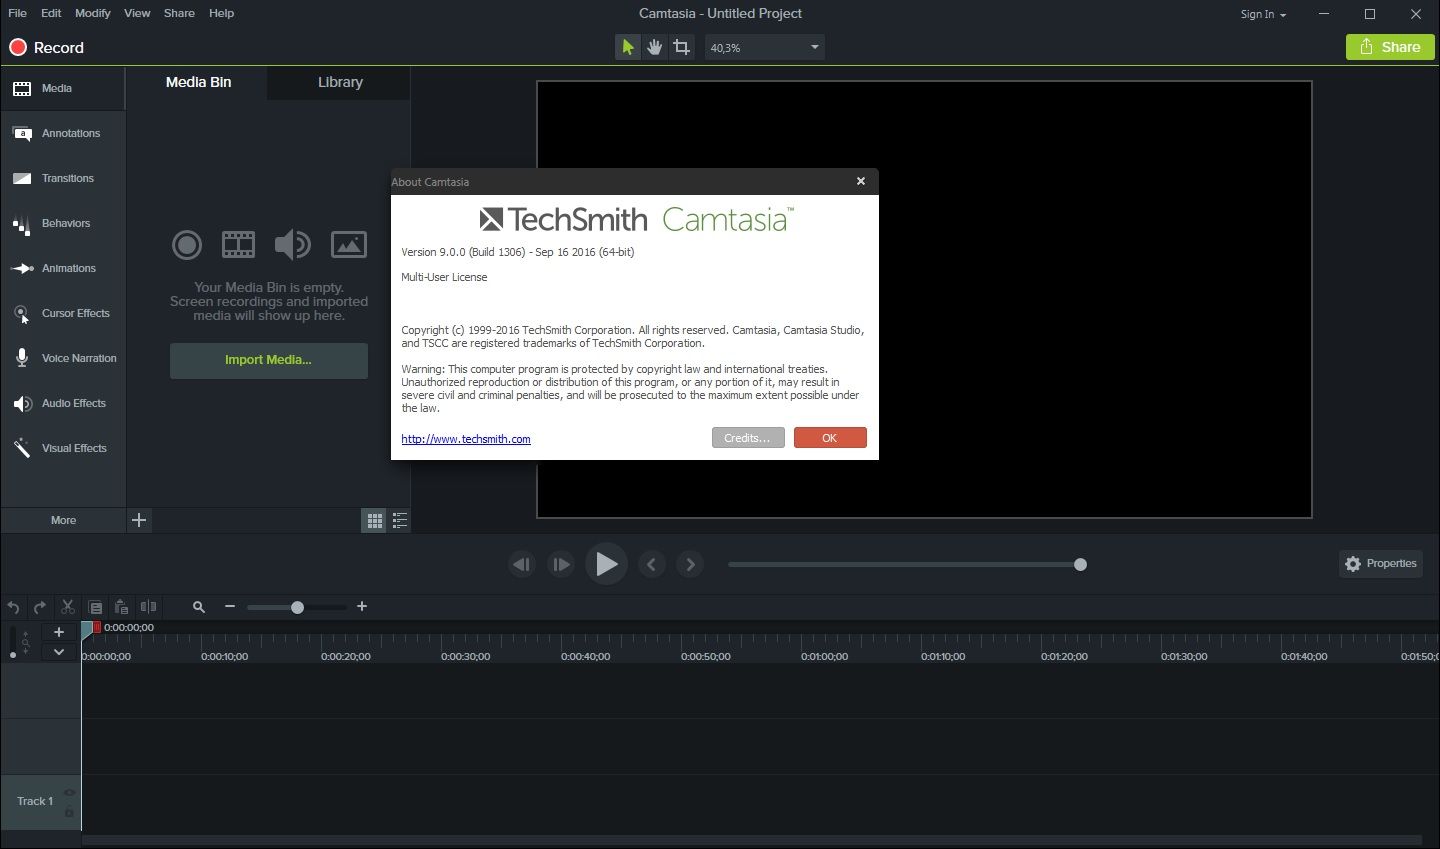Click the timeline zoom slider handle

click(297, 607)
